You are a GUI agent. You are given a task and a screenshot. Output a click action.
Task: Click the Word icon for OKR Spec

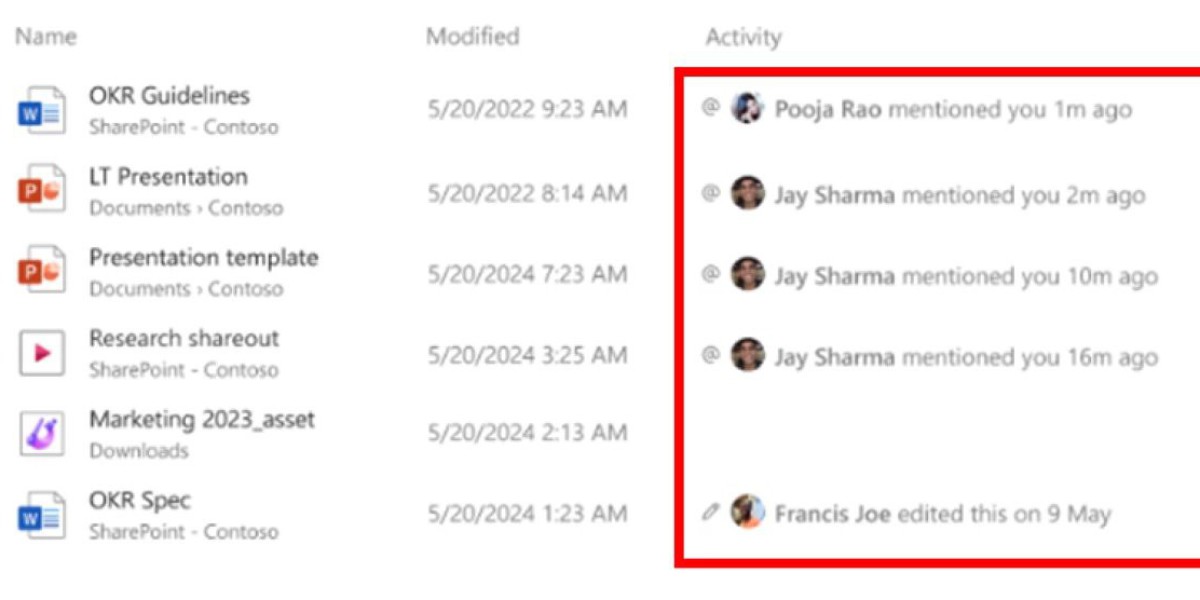pyautogui.click(x=42, y=515)
